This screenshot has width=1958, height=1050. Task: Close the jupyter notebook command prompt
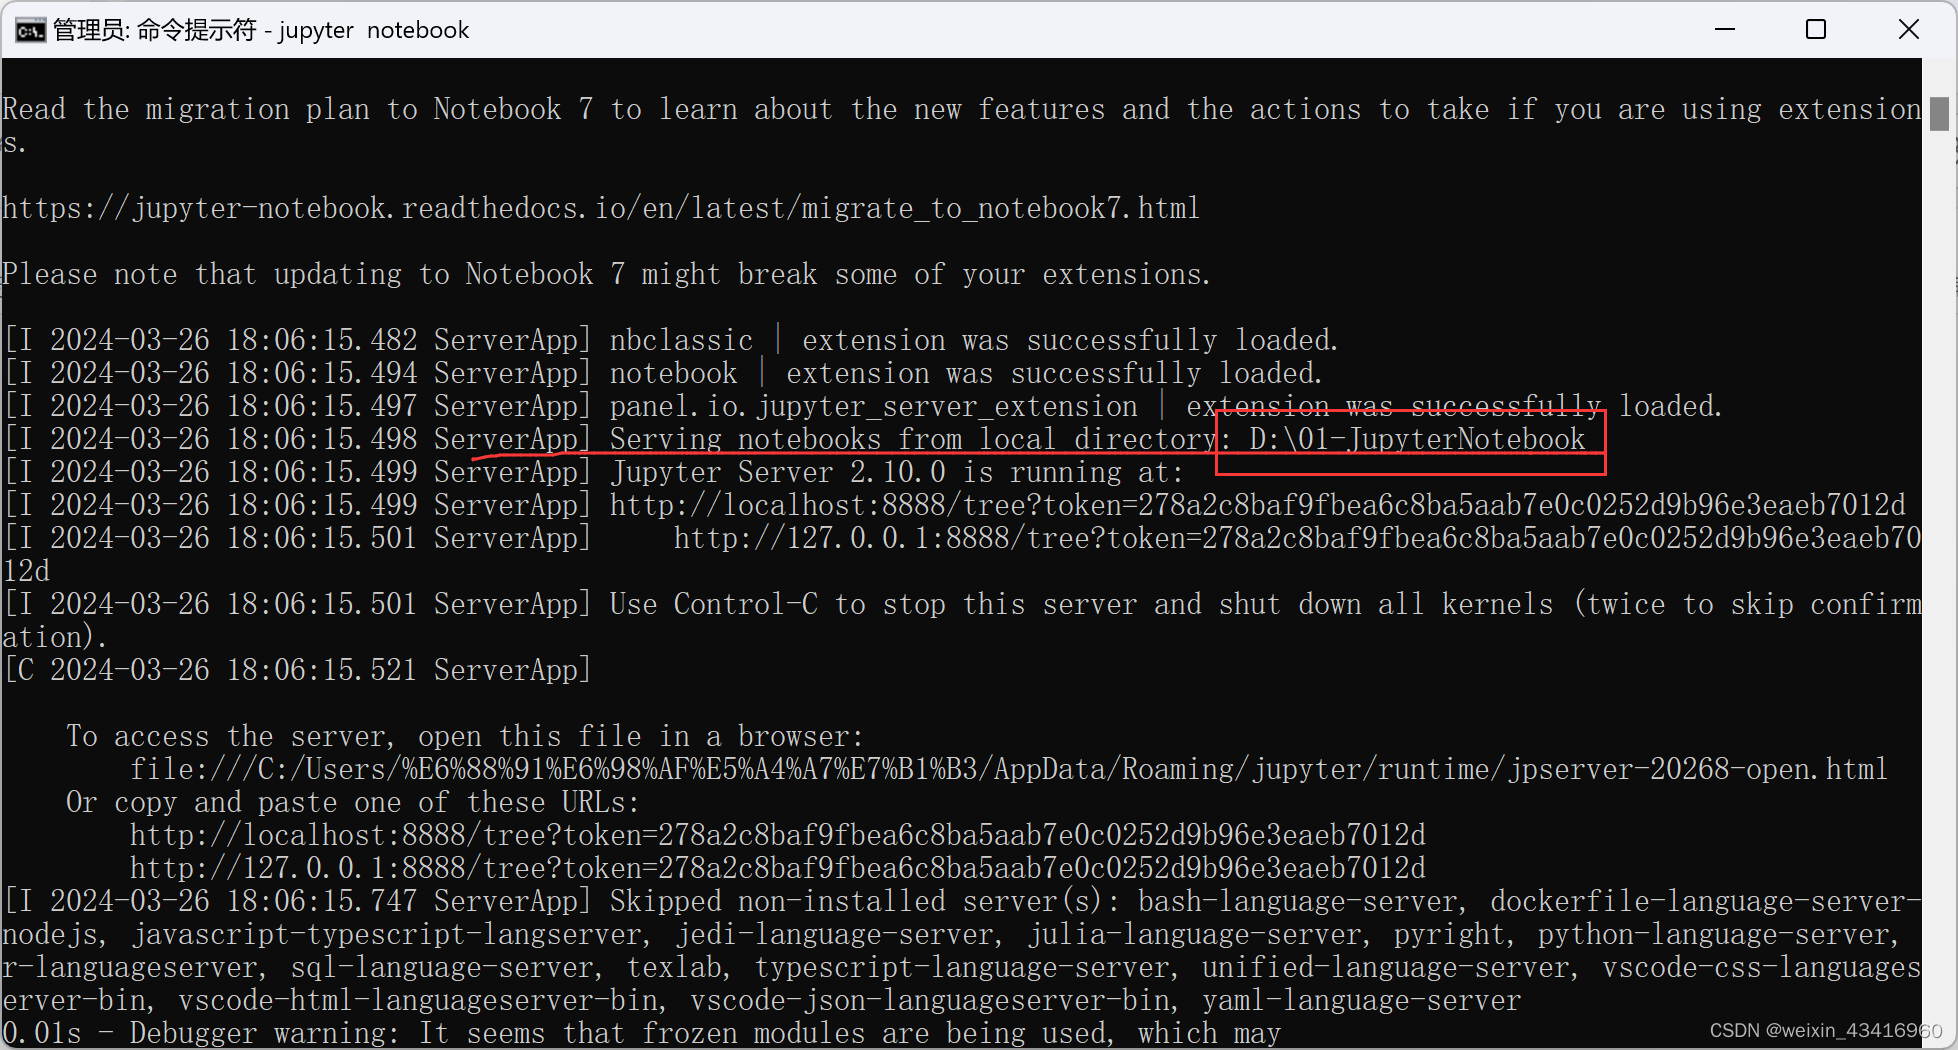pyautogui.click(x=1908, y=30)
